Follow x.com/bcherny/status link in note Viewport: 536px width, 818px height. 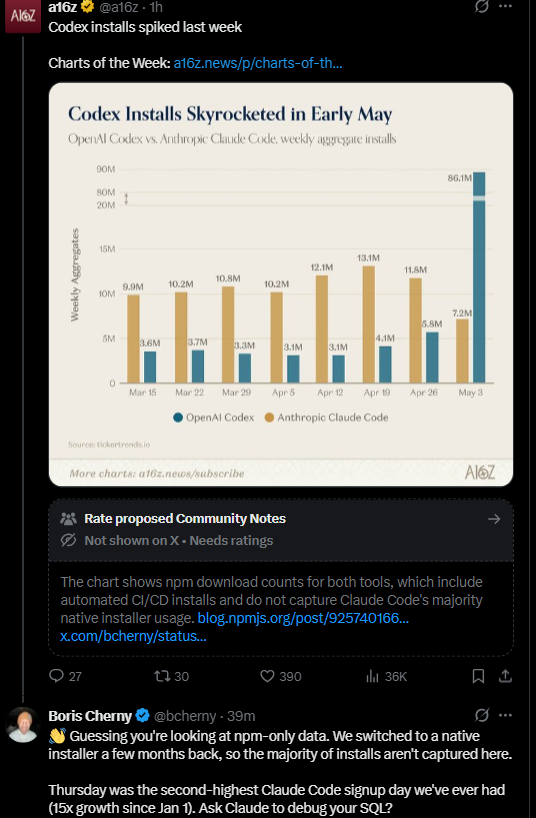[133, 636]
